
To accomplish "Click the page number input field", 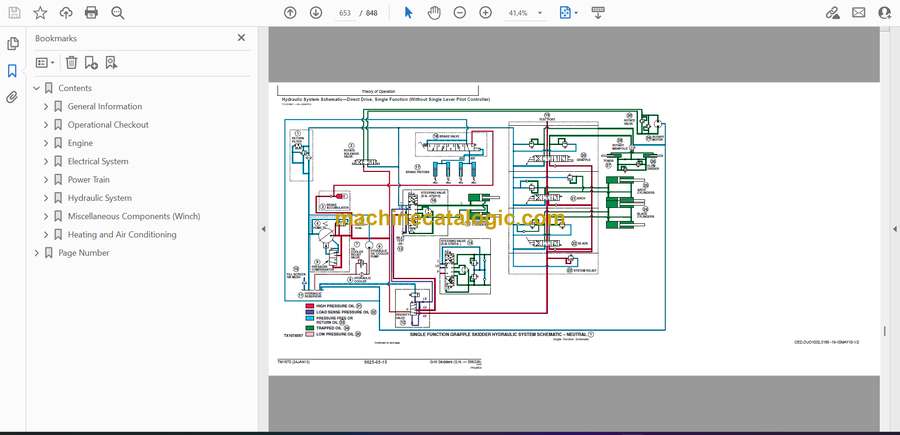I will coord(345,13).
